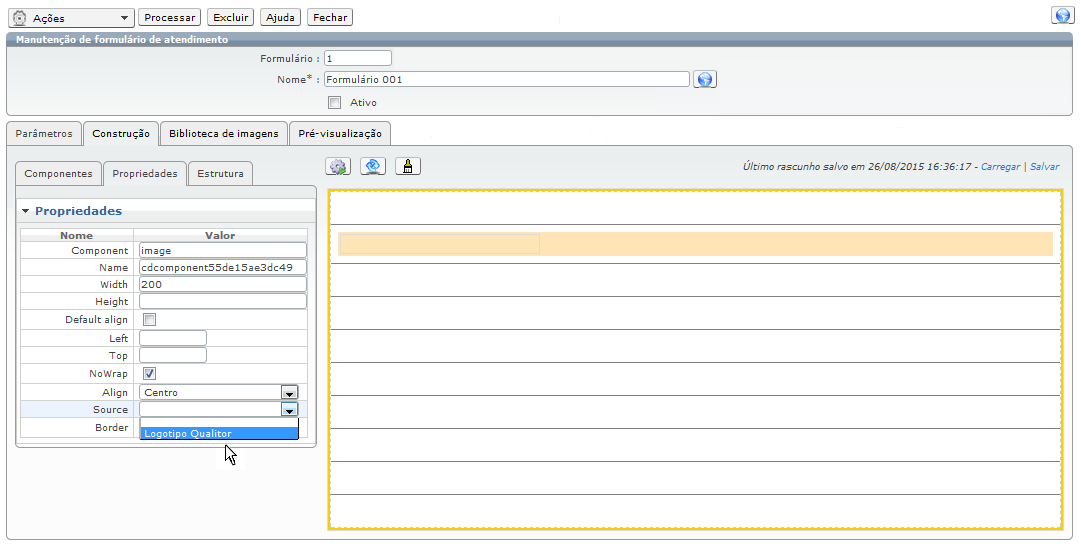This screenshot has height=549, width=1081.
Task: Click into the Height value field
Action: 222,302
